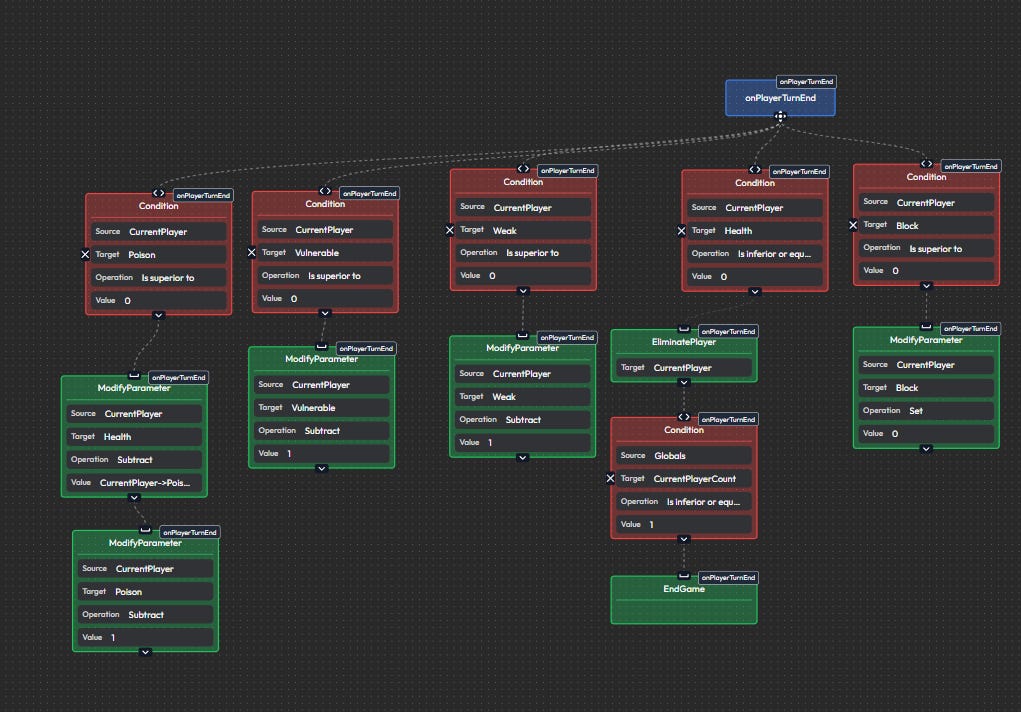Click the code brackets icon on the Weak Condition node
The width and height of the screenshot is (1021, 712).
[x=523, y=167]
